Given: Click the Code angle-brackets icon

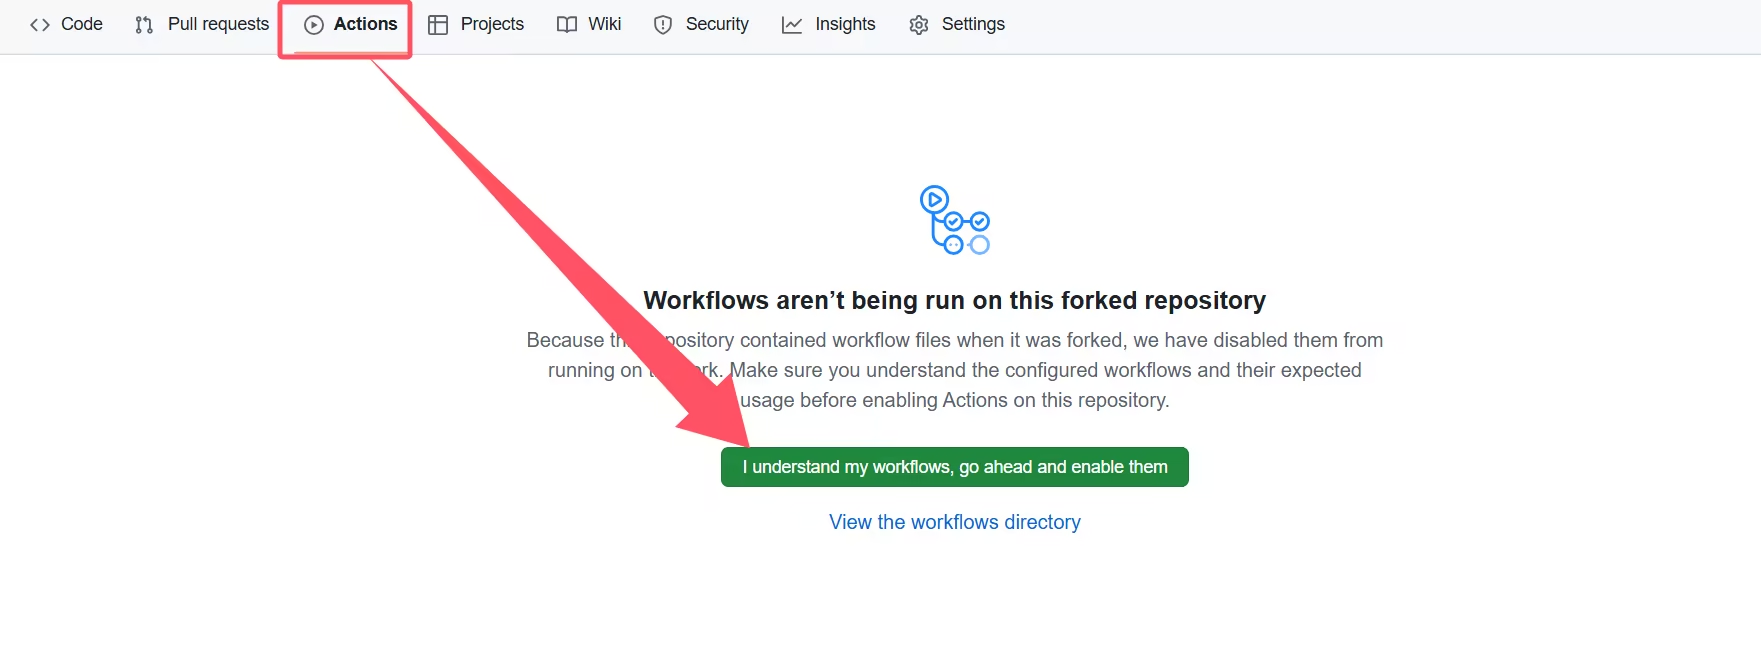Looking at the screenshot, I should point(40,25).
